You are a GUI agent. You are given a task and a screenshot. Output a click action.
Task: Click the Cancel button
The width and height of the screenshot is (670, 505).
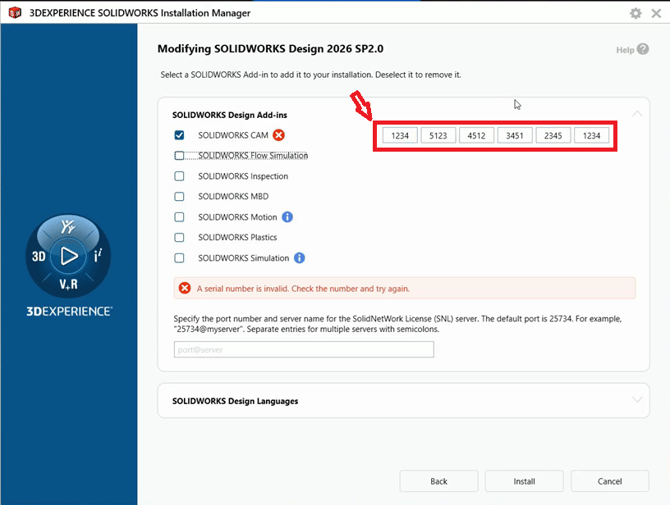tap(610, 481)
